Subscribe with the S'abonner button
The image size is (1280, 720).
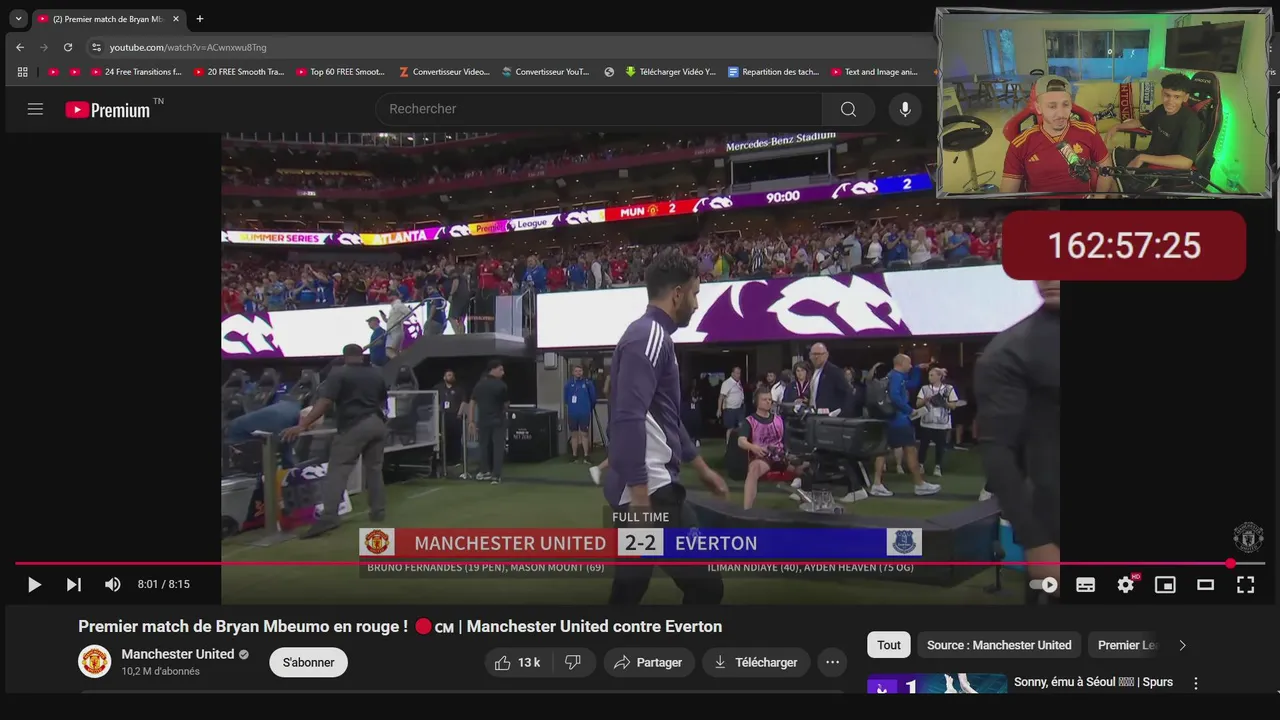[x=309, y=662]
